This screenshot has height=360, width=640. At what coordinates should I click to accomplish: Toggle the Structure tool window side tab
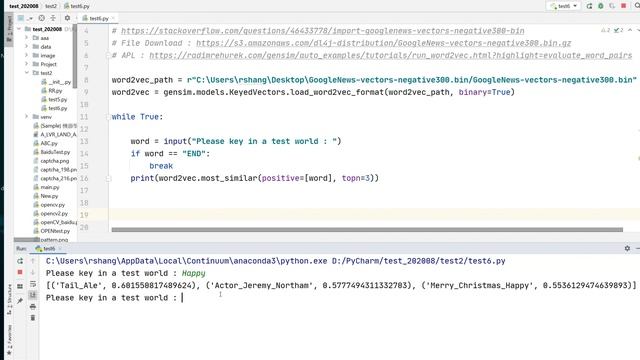pos(9,300)
